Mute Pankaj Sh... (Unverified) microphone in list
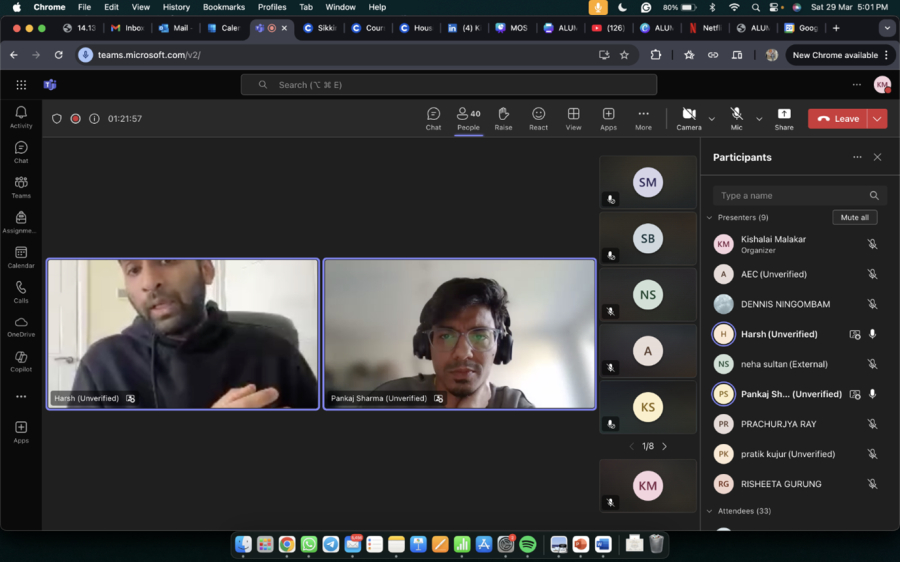The height and width of the screenshot is (562, 900). (x=872, y=394)
